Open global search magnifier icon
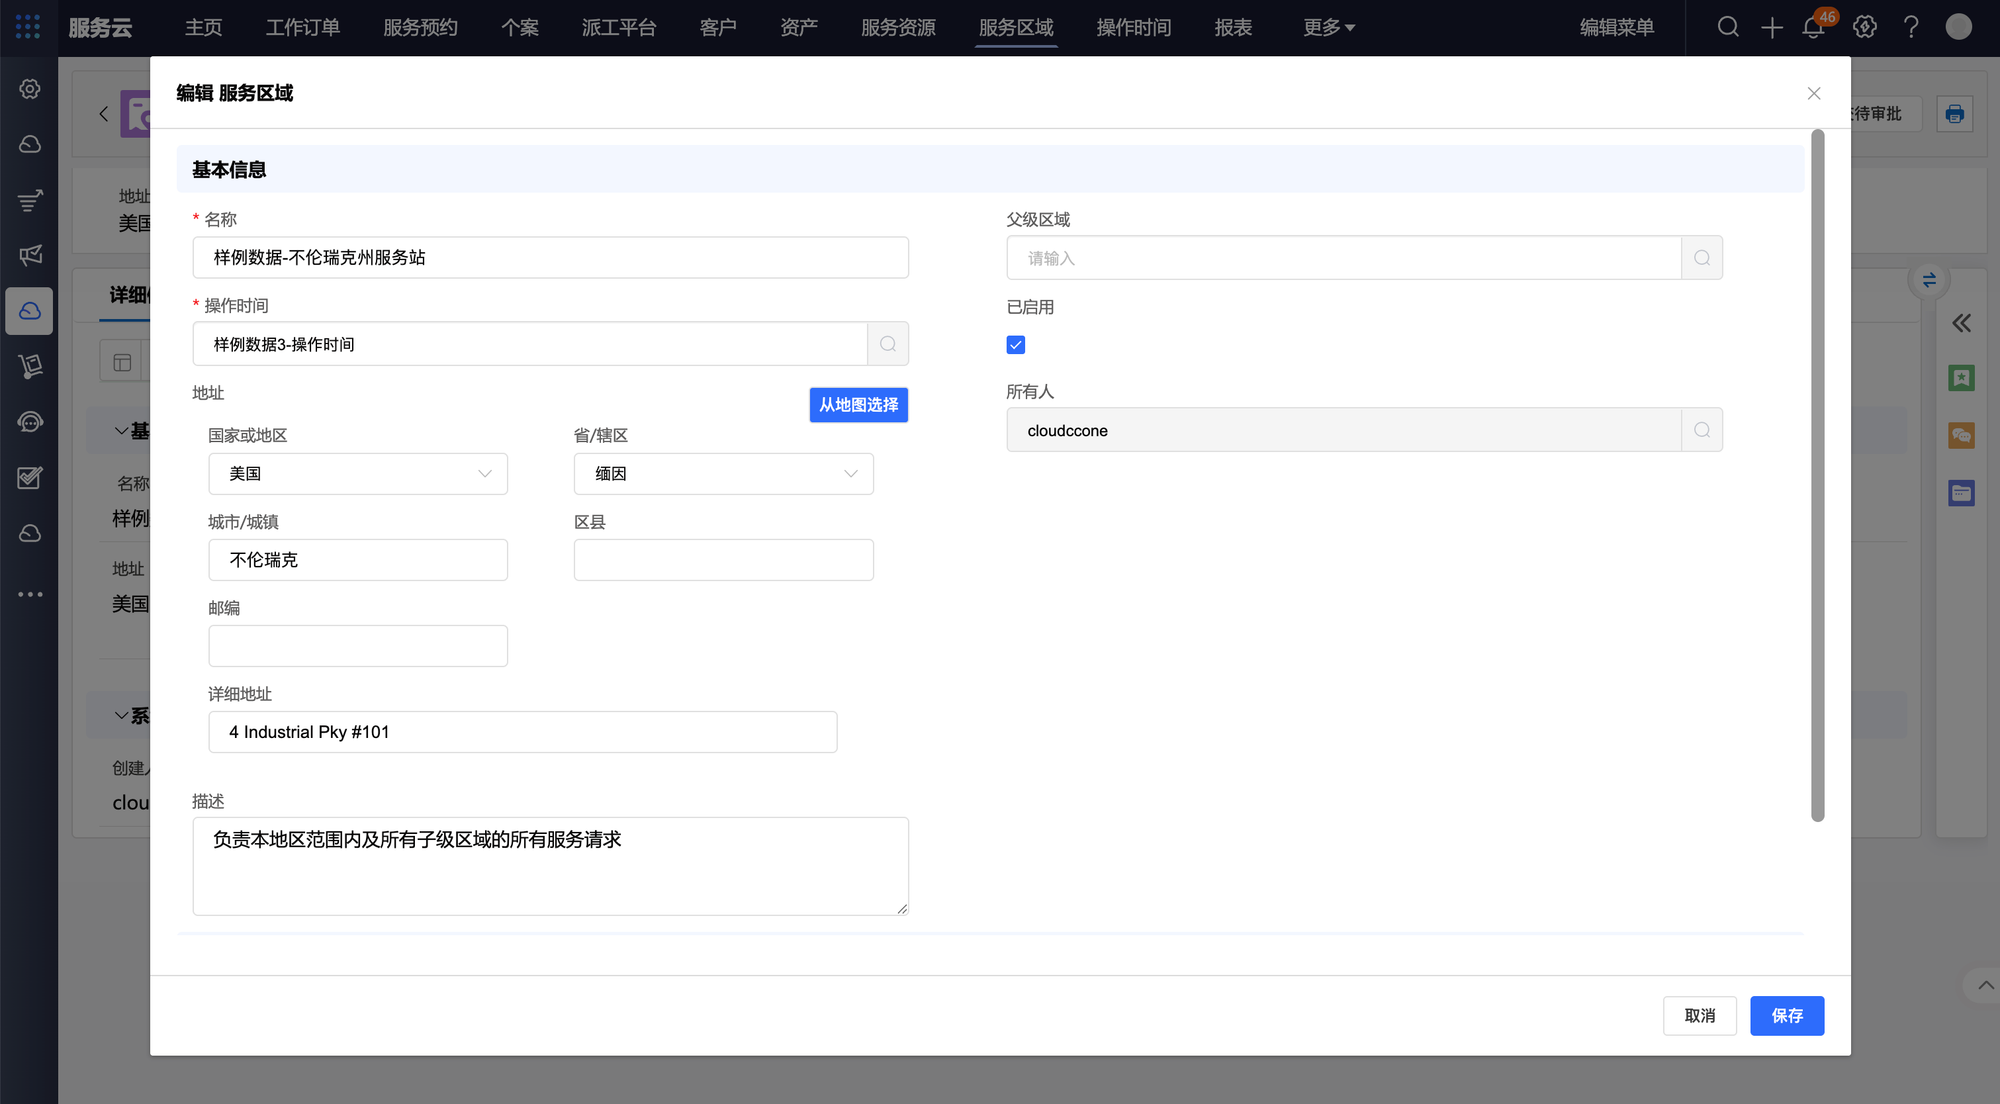The width and height of the screenshot is (2000, 1104). click(x=1728, y=27)
